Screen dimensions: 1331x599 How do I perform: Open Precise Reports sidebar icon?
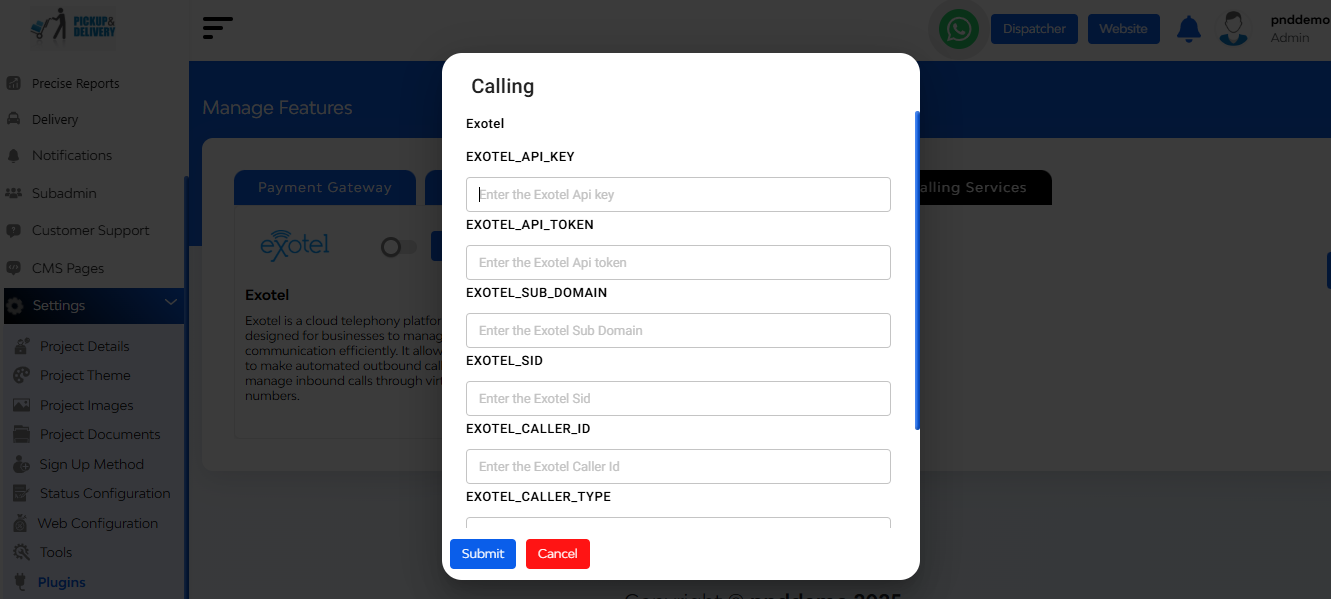(x=14, y=83)
